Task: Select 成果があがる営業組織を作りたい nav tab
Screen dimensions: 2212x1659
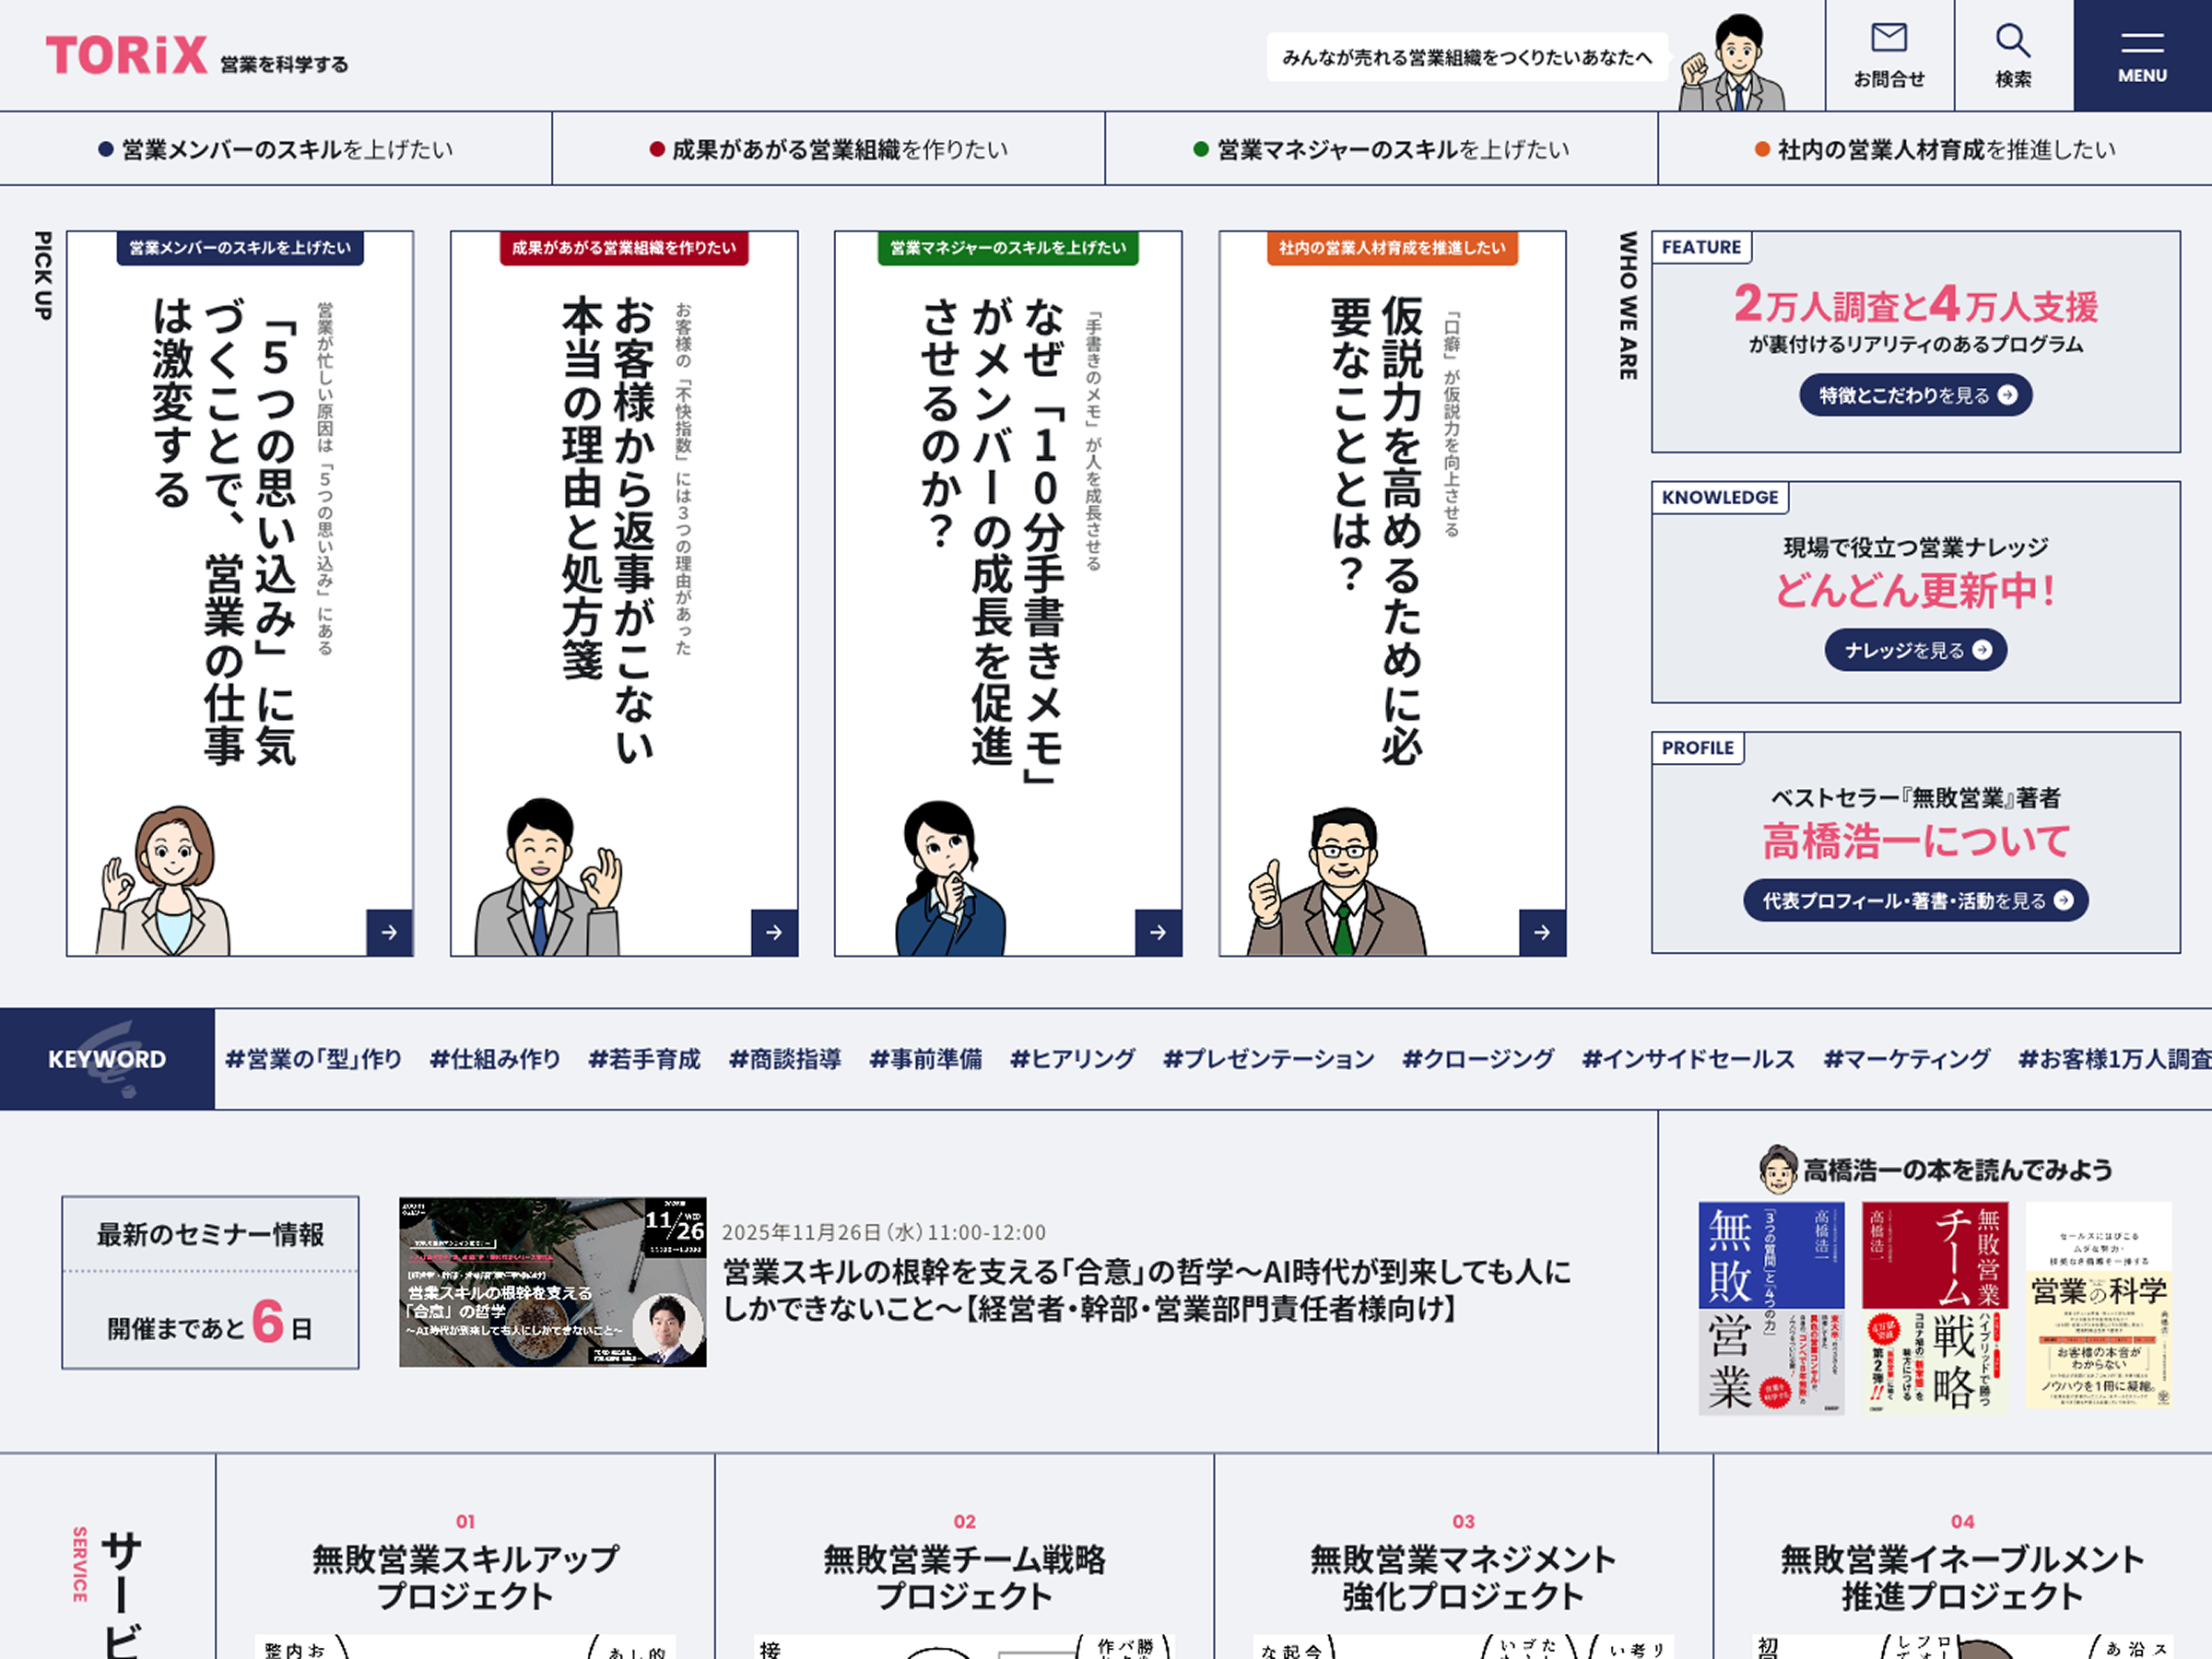Action: tap(828, 149)
